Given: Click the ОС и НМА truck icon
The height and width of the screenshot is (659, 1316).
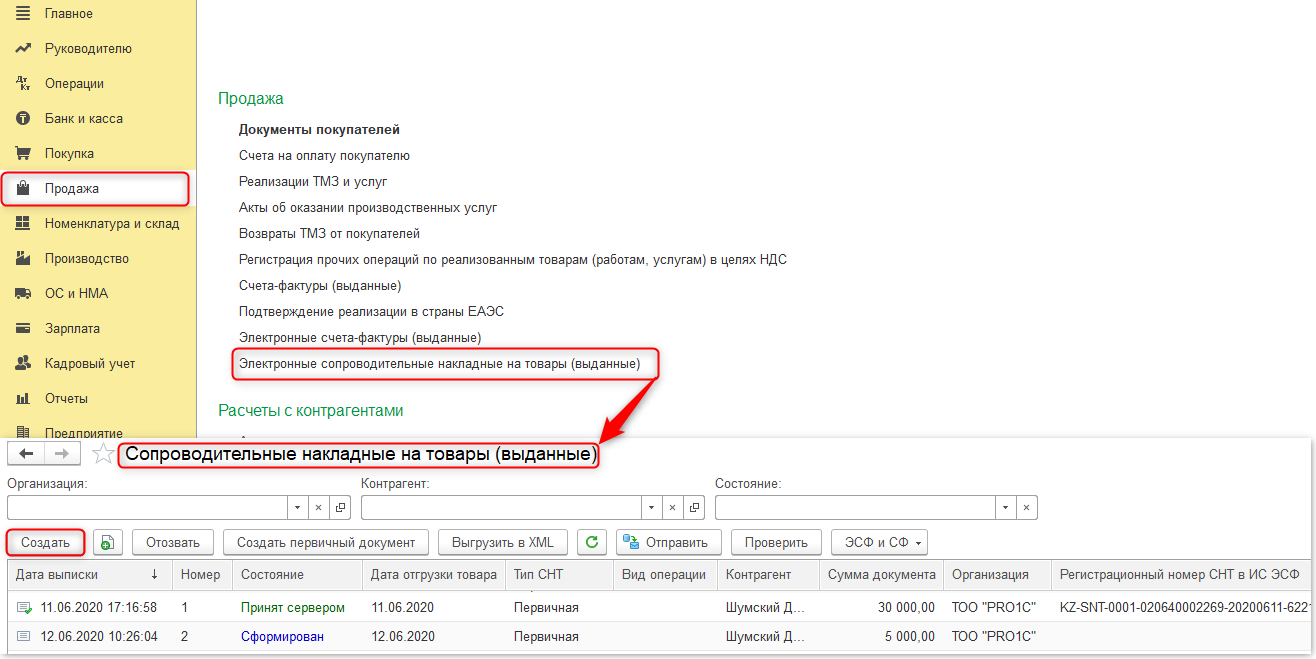Looking at the screenshot, I should (x=24, y=293).
